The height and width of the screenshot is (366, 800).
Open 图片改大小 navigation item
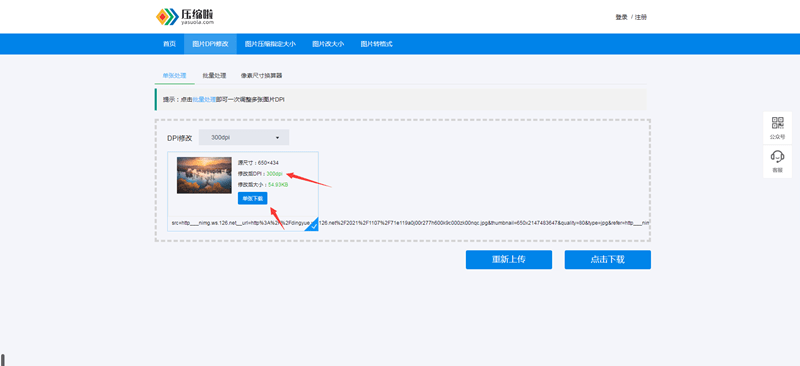pyautogui.click(x=328, y=44)
